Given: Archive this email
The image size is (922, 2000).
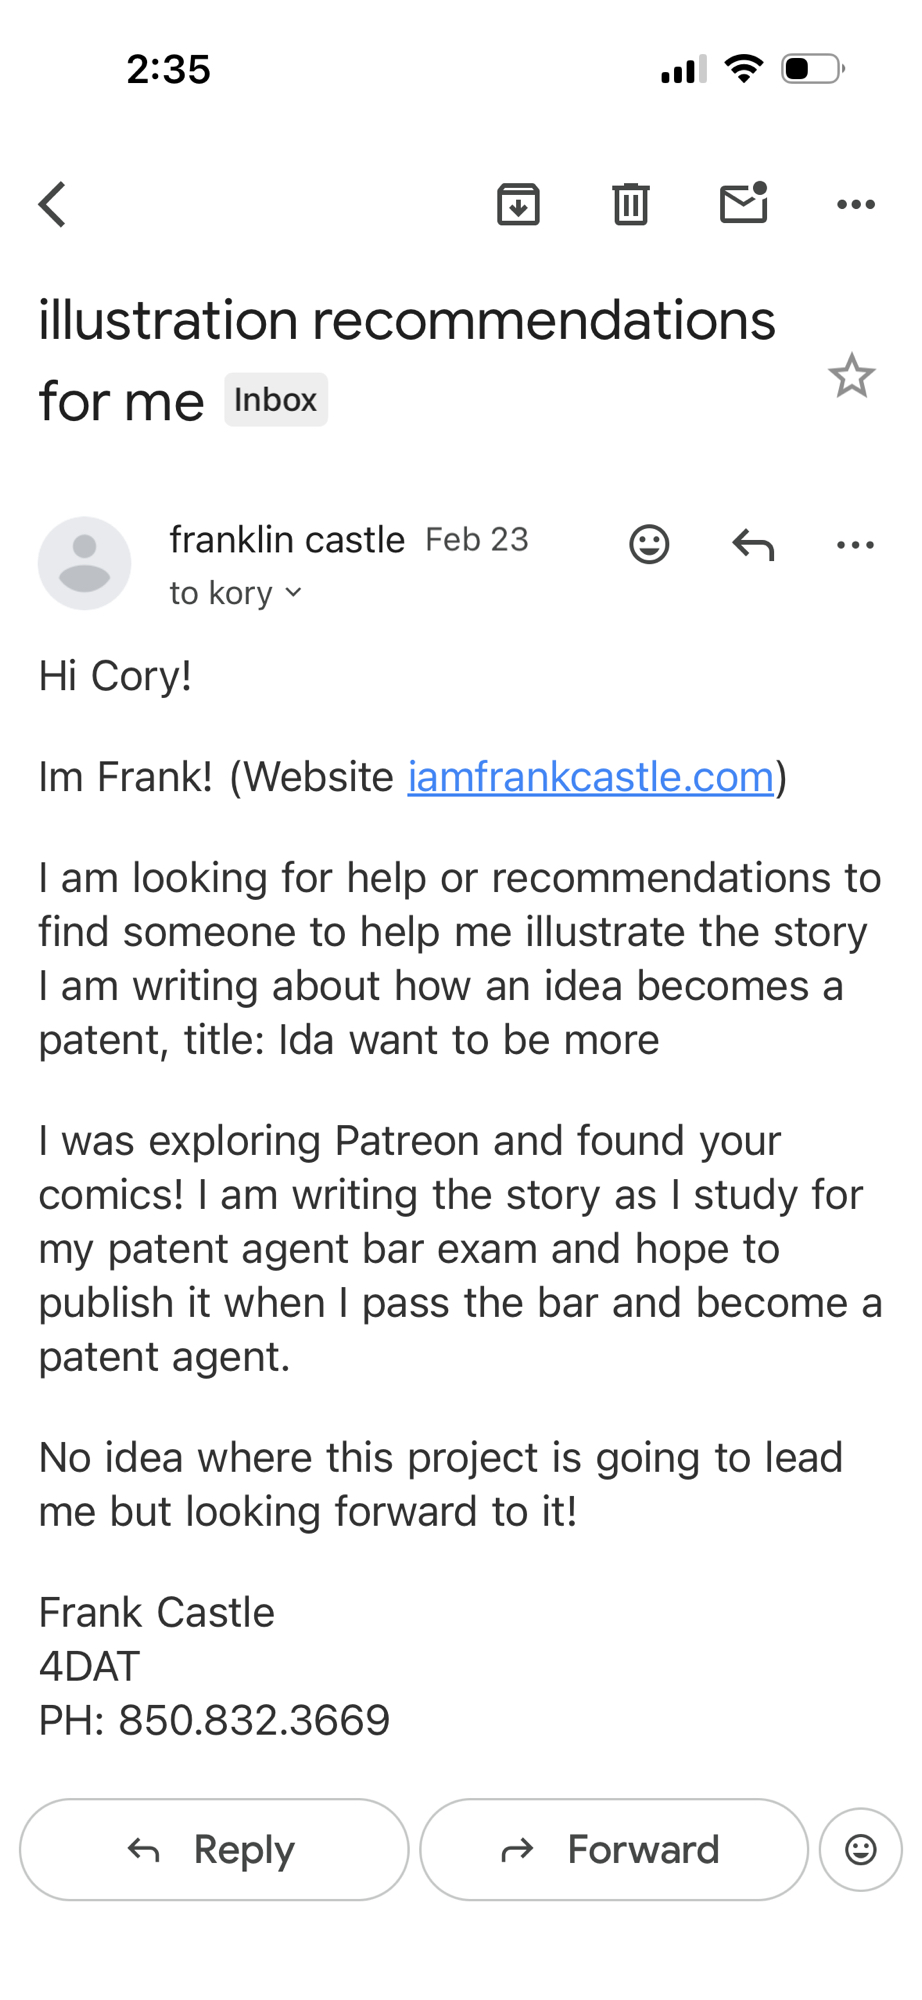Looking at the screenshot, I should [518, 205].
